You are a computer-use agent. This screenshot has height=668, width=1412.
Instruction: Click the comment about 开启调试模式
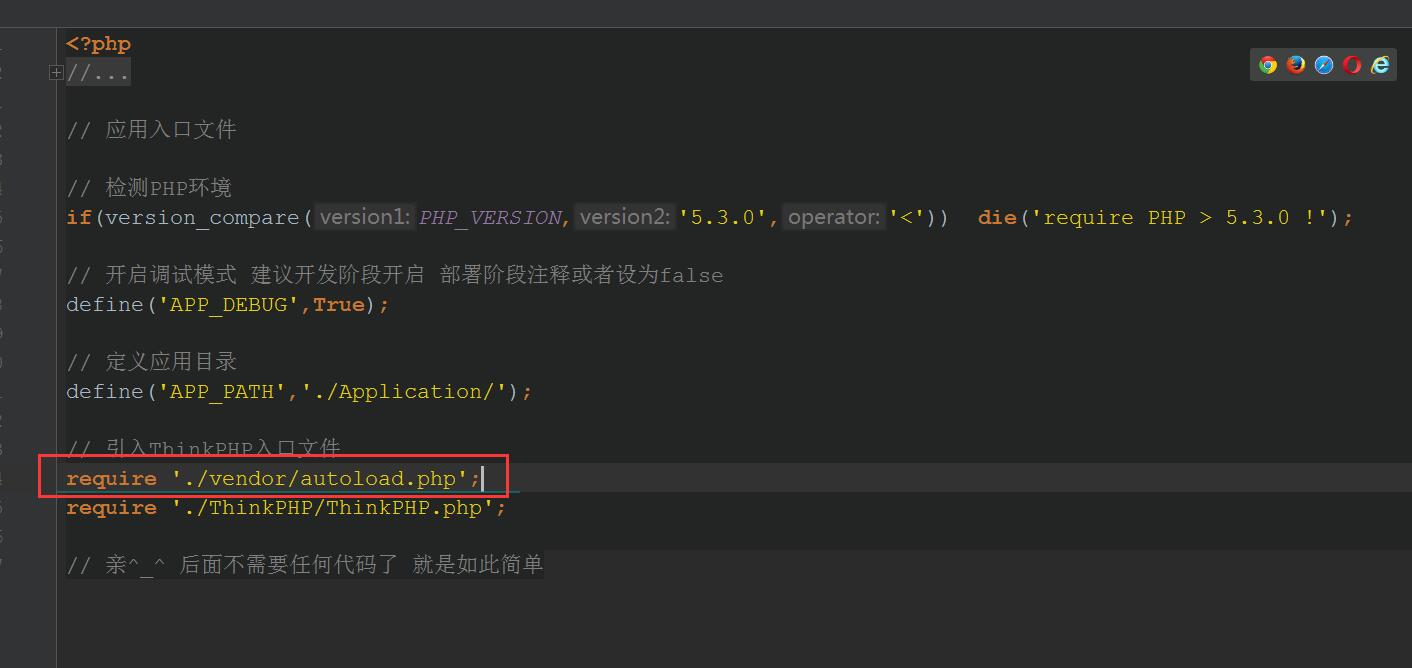[395, 275]
